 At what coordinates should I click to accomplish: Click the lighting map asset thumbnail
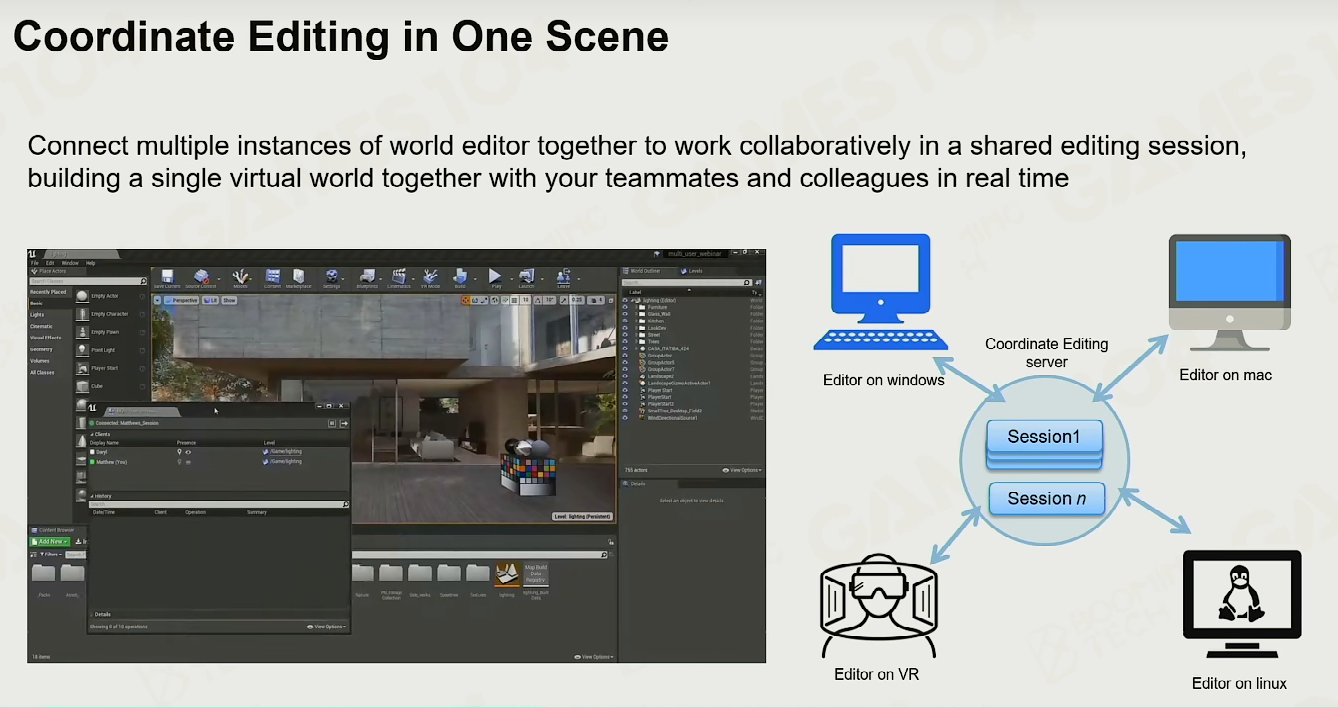(507, 574)
